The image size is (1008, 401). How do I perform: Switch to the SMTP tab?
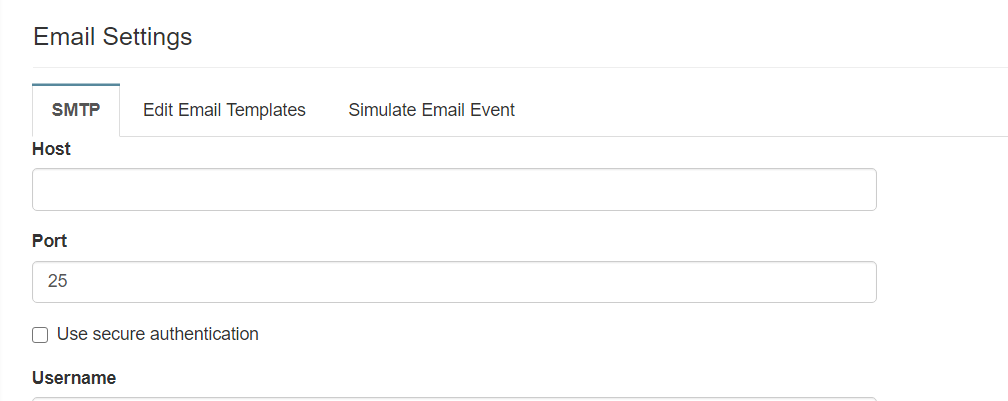coord(76,110)
